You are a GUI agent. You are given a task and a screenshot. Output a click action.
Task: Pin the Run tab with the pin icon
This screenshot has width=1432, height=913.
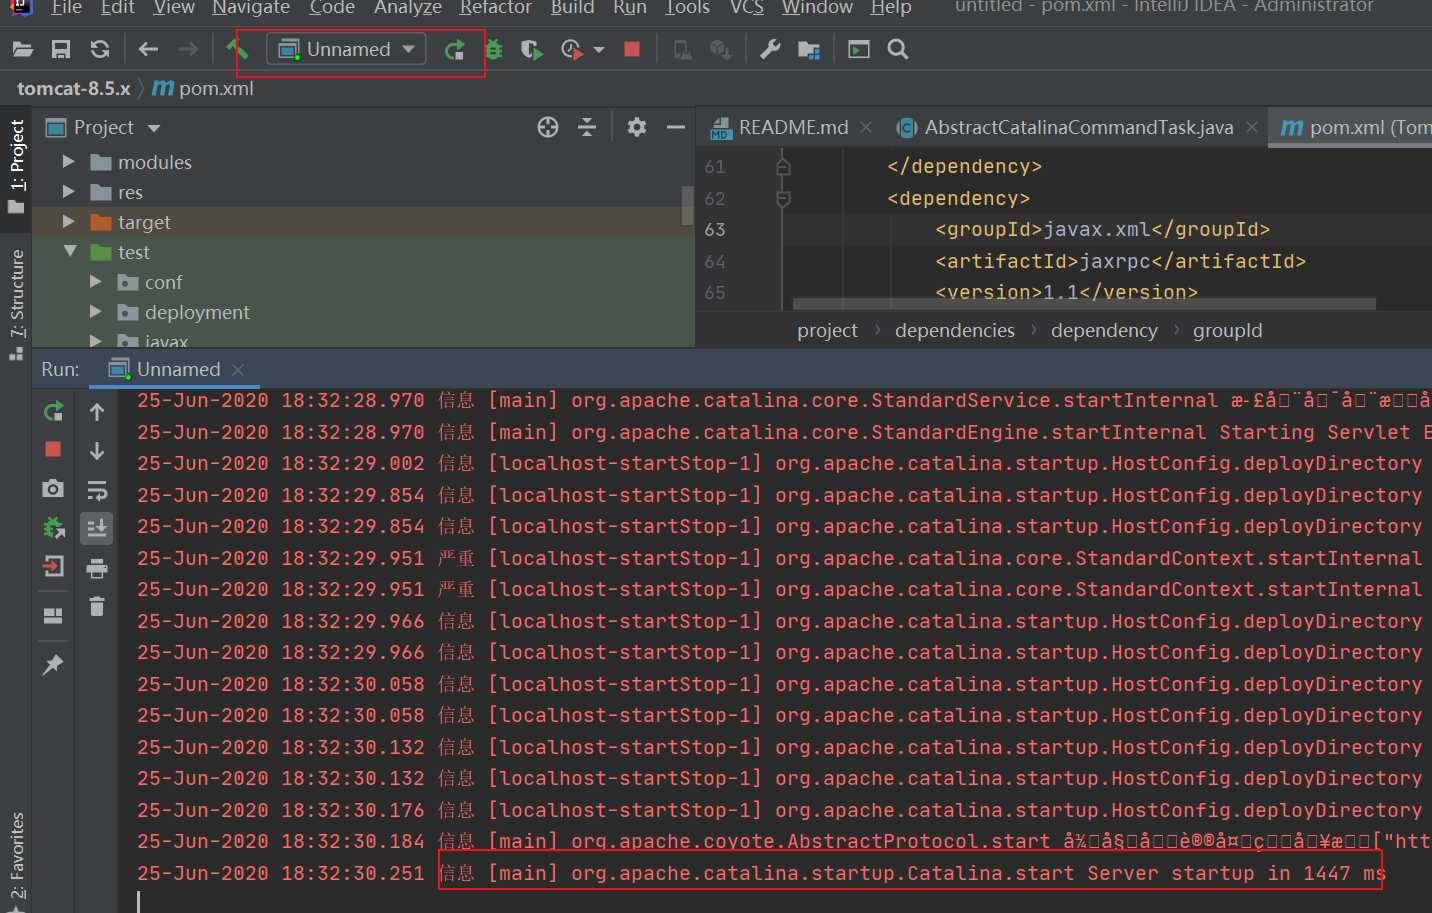click(x=53, y=665)
